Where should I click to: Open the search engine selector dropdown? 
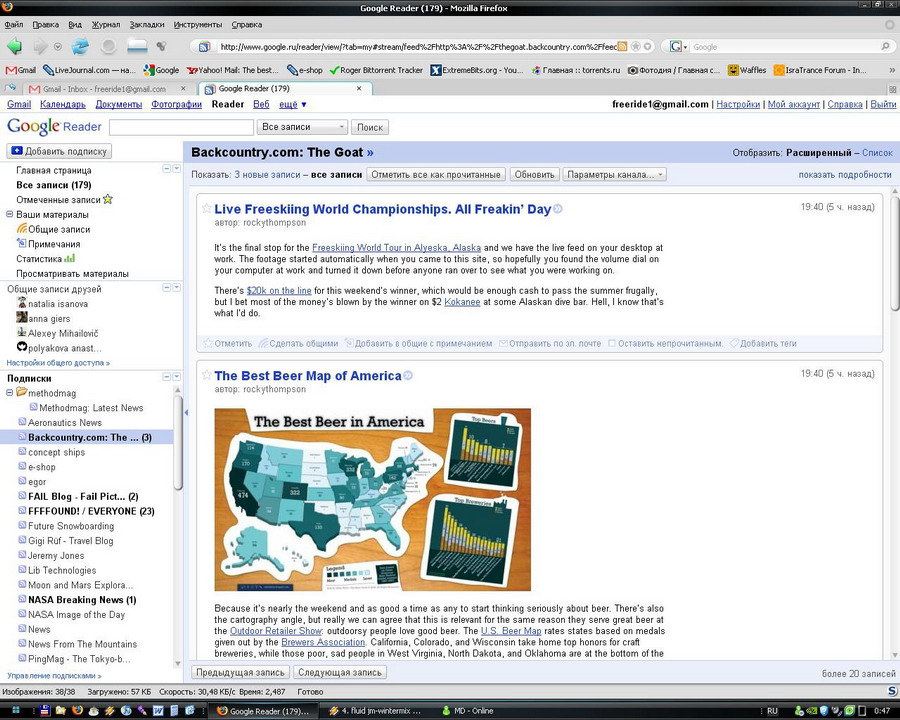tap(678, 47)
